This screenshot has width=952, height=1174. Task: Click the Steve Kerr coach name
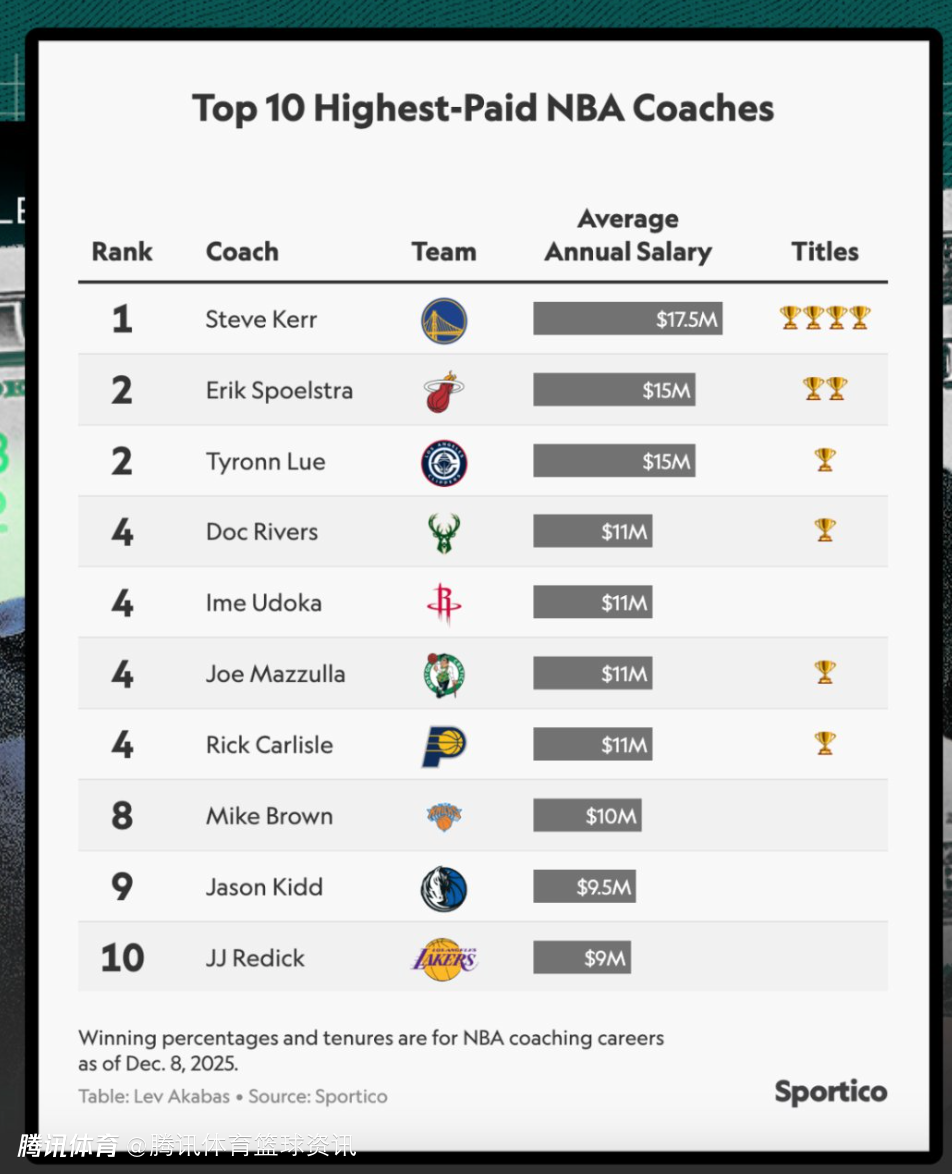261,320
